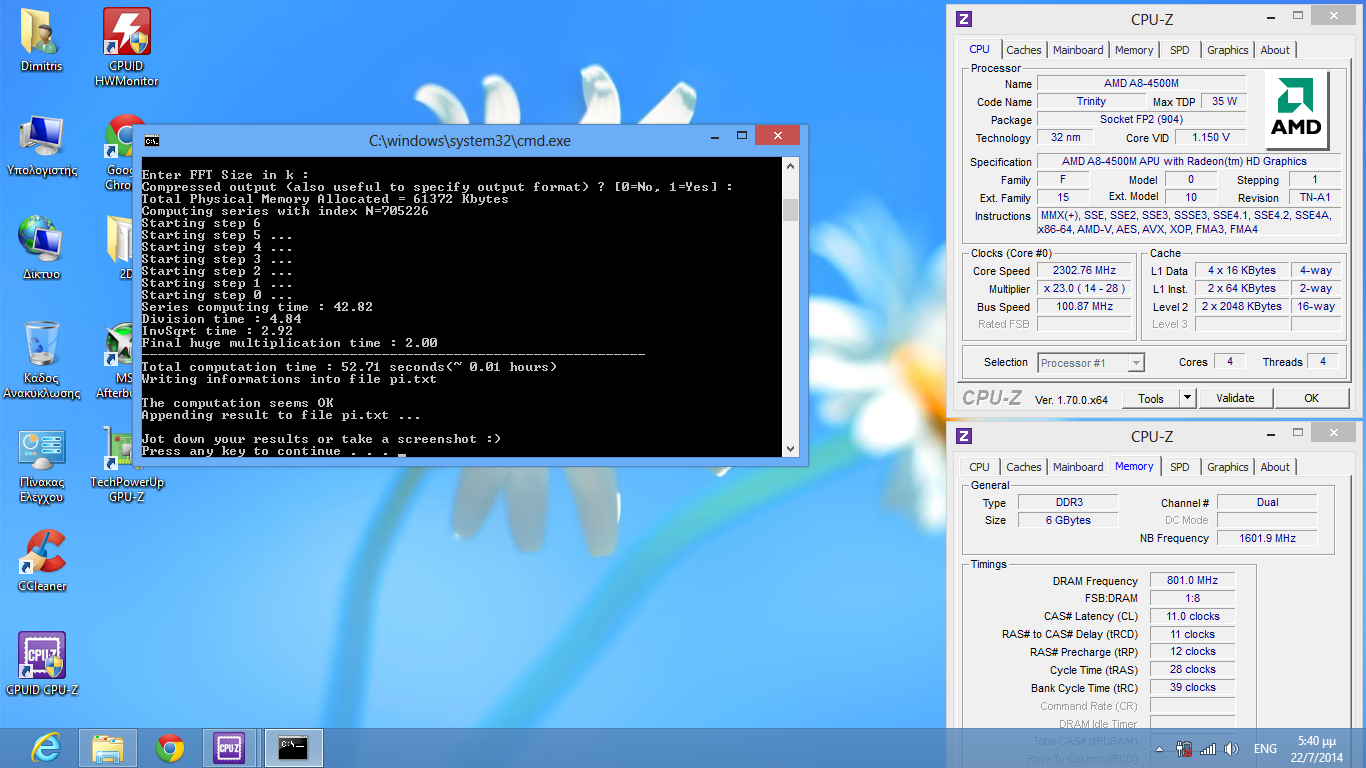Screen dimensions: 1366x768
Task: Launch TechPowerUp GPU-Z shortcut
Action: [127, 465]
